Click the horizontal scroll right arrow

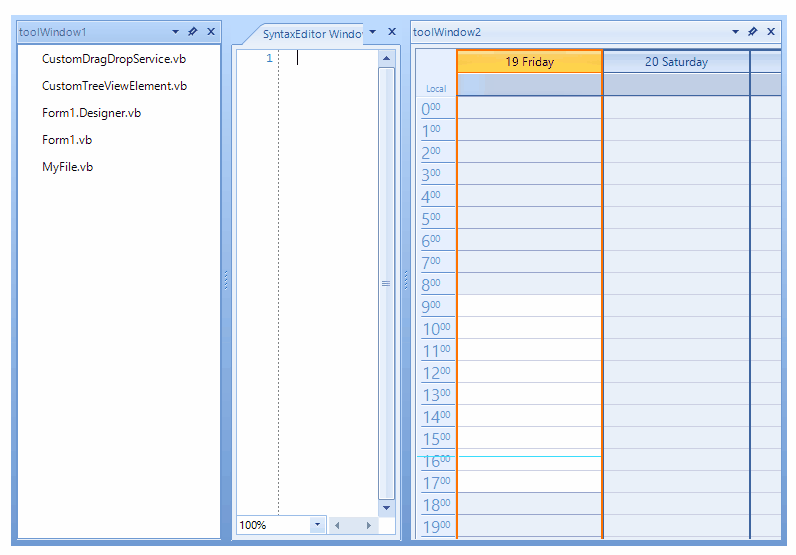pyautogui.click(x=369, y=525)
